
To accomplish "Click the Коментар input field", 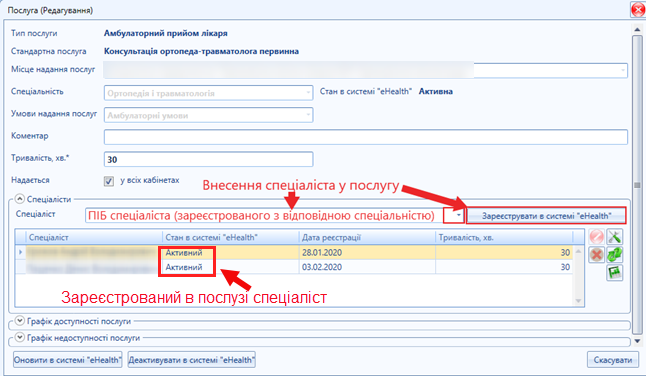I will click(366, 137).
